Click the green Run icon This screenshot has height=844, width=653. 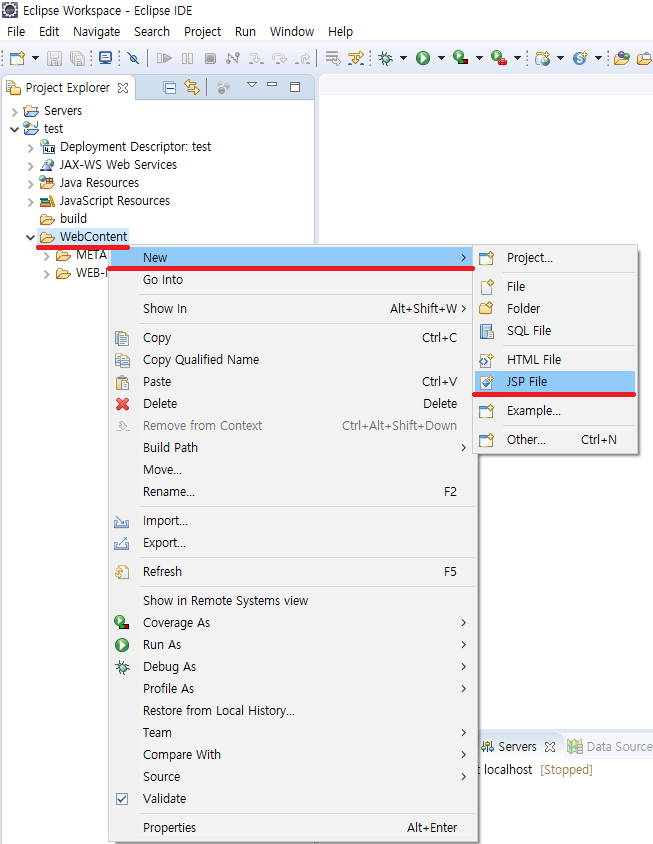pos(423,58)
